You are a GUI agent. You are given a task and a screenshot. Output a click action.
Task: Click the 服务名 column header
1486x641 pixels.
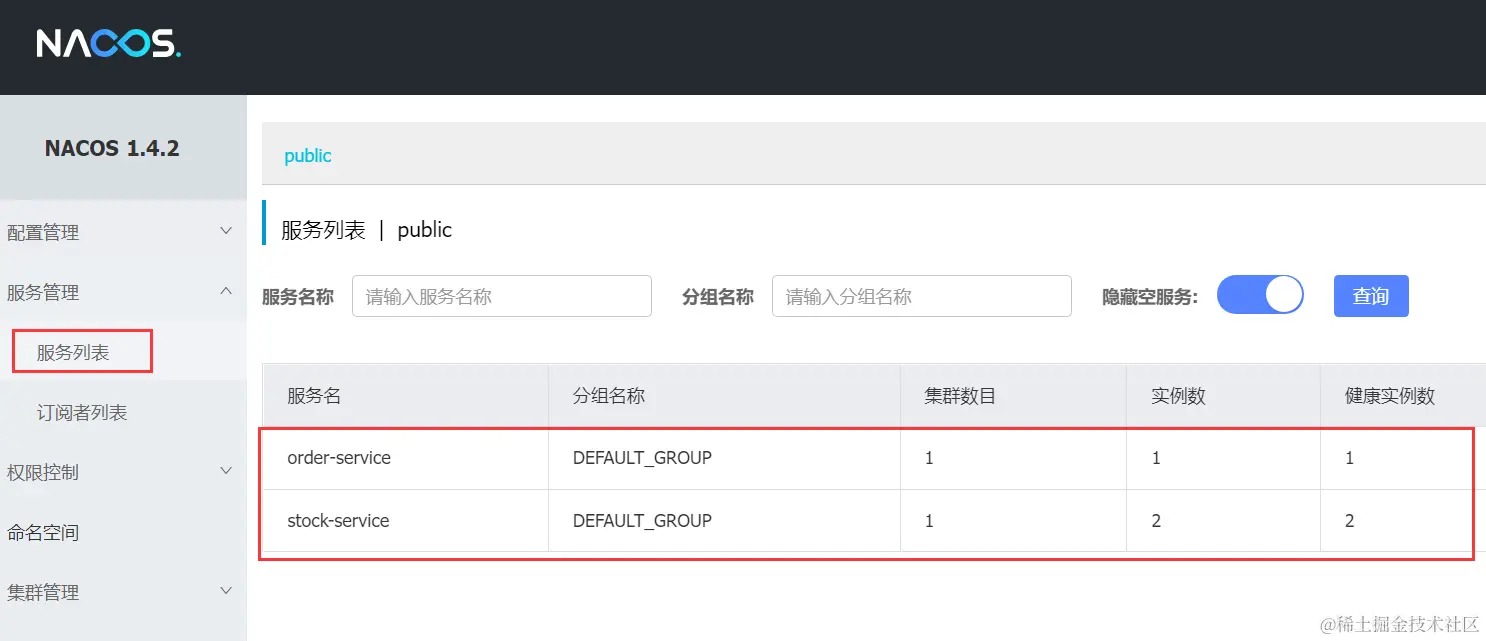314,396
